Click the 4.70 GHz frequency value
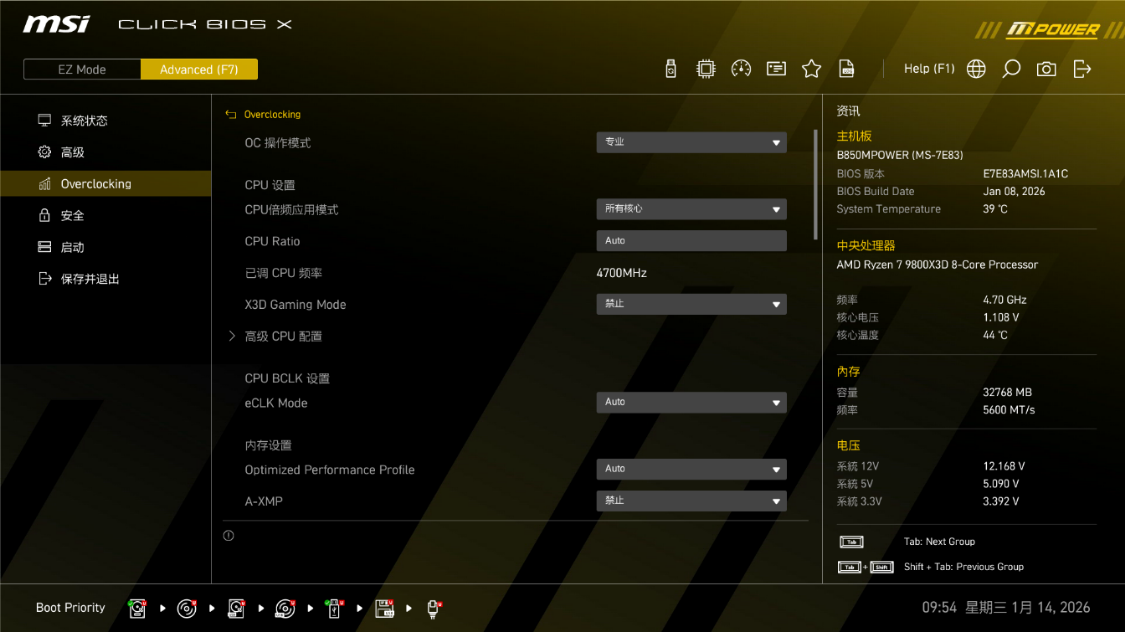This screenshot has height=632, width=1125. click(1004, 300)
